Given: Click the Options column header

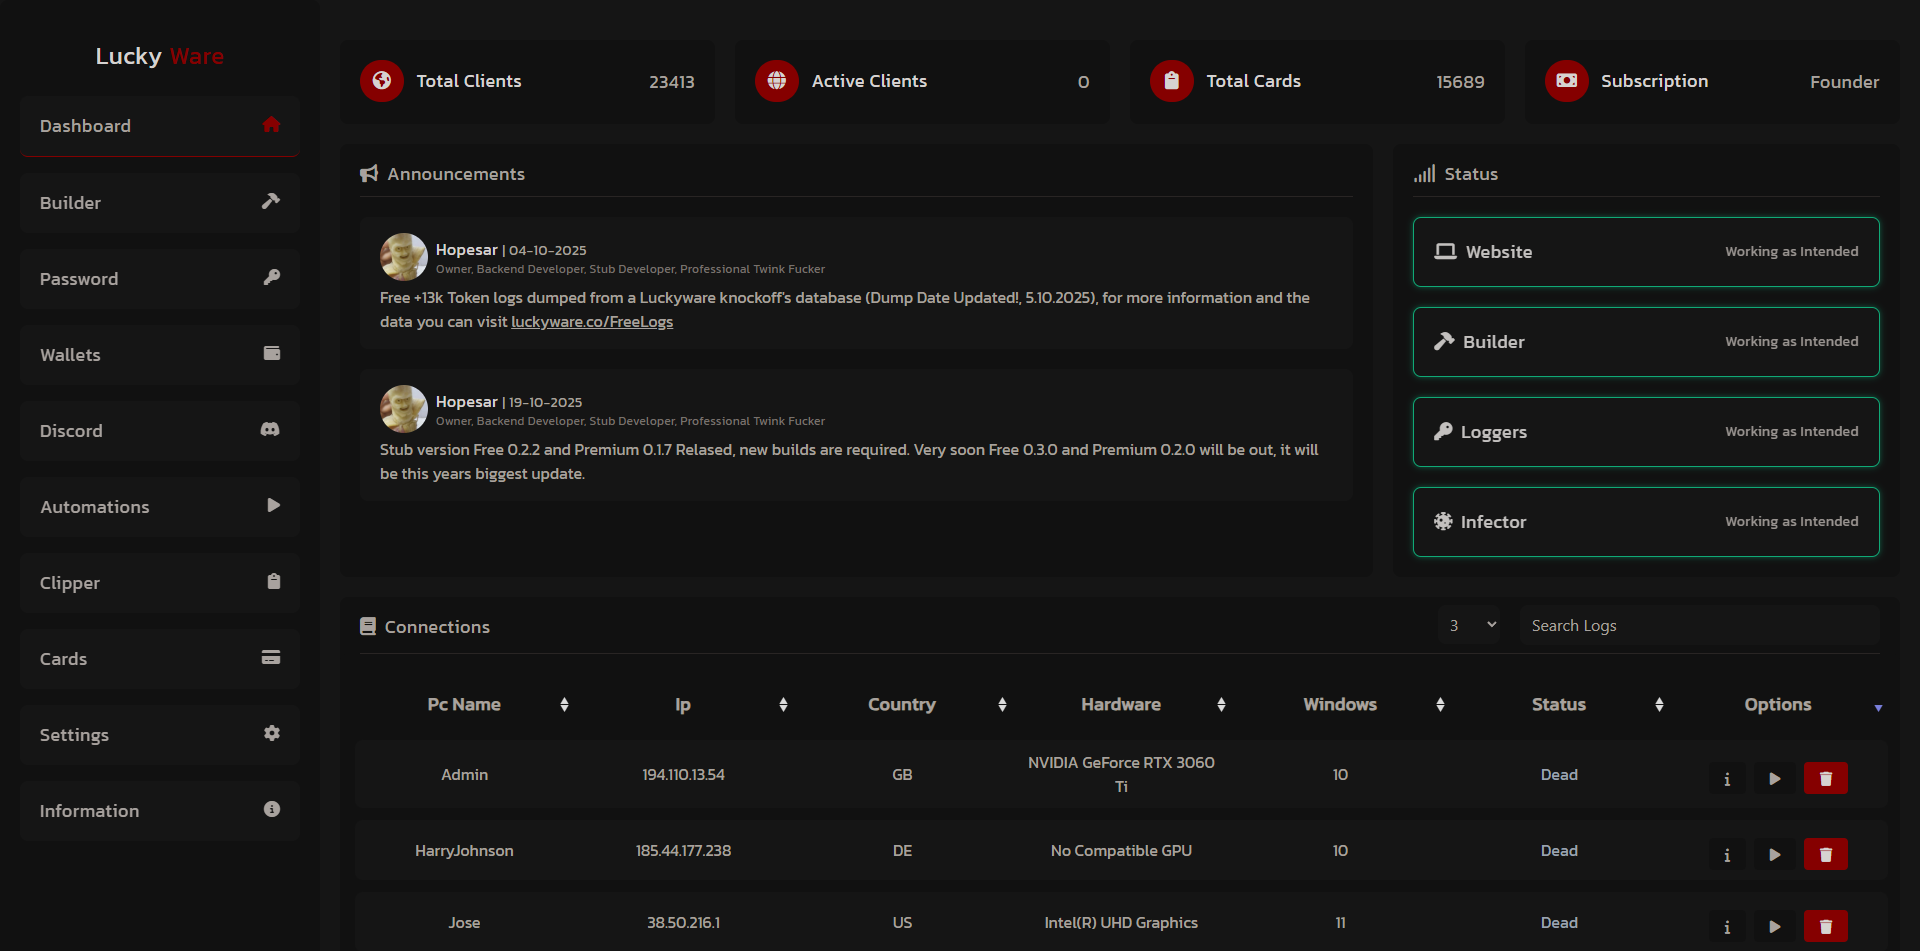Looking at the screenshot, I should click(1778, 705).
